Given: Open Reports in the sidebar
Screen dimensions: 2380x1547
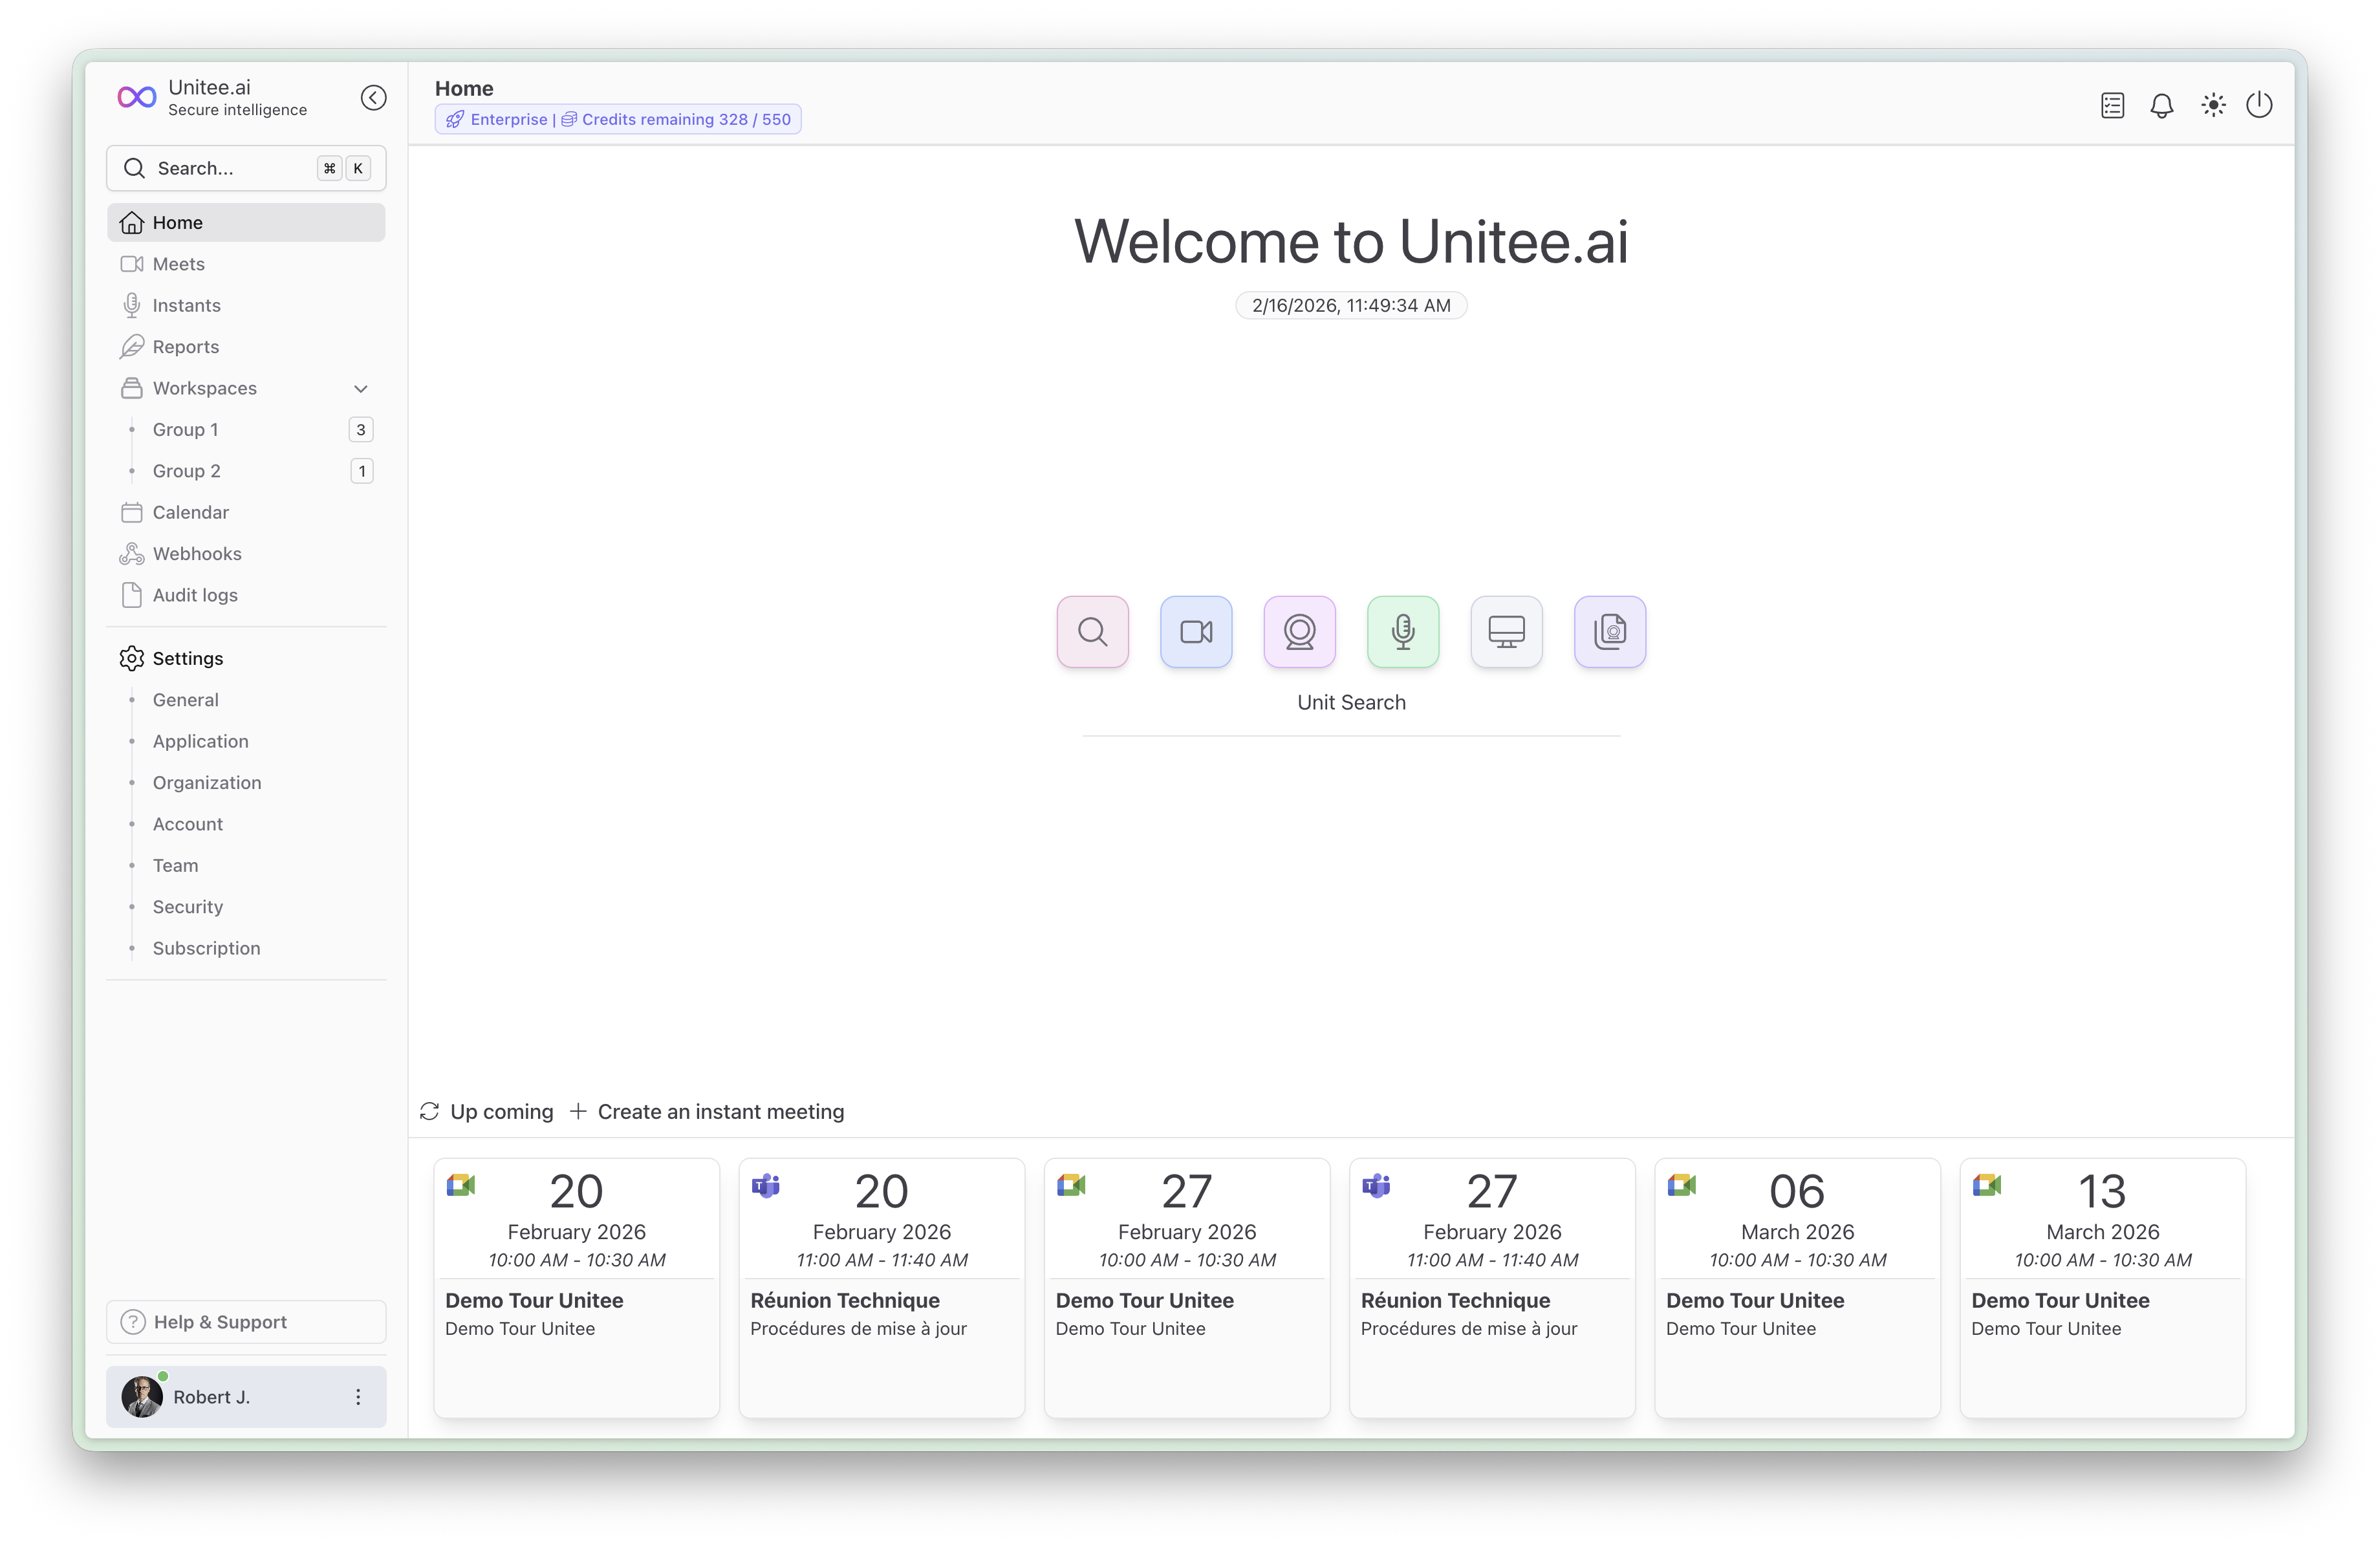Looking at the screenshot, I should pyautogui.click(x=246, y=347).
